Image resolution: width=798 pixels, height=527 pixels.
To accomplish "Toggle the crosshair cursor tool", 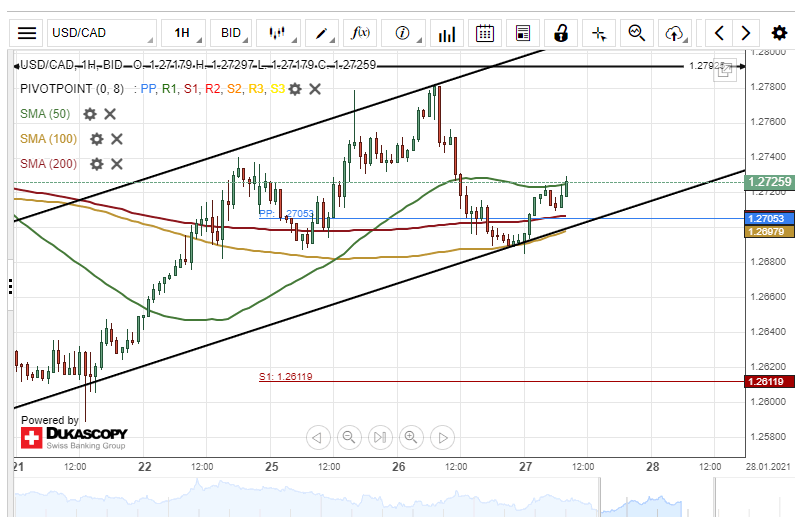I will 599,33.
